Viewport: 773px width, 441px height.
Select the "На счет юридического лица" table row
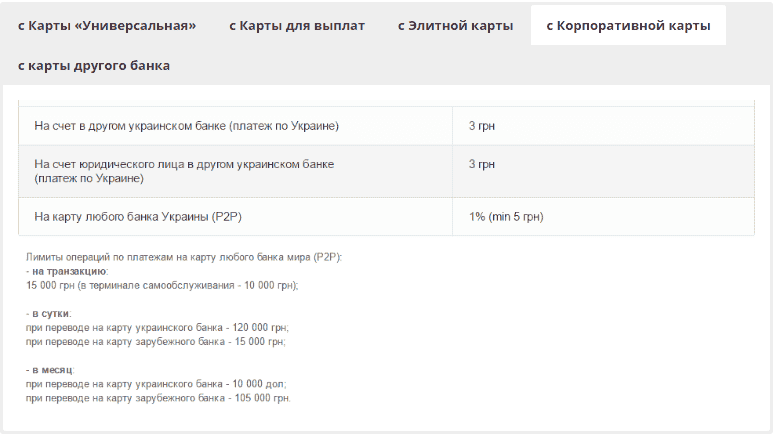184,170
